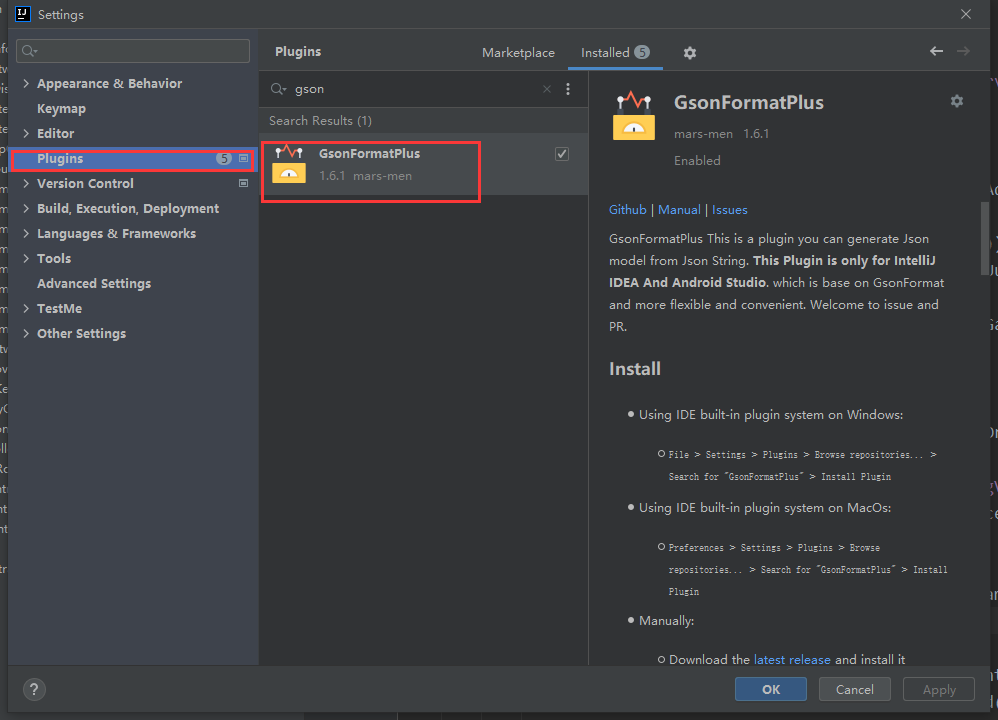Click the Apply button
This screenshot has width=998, height=720.
pos(939,689)
